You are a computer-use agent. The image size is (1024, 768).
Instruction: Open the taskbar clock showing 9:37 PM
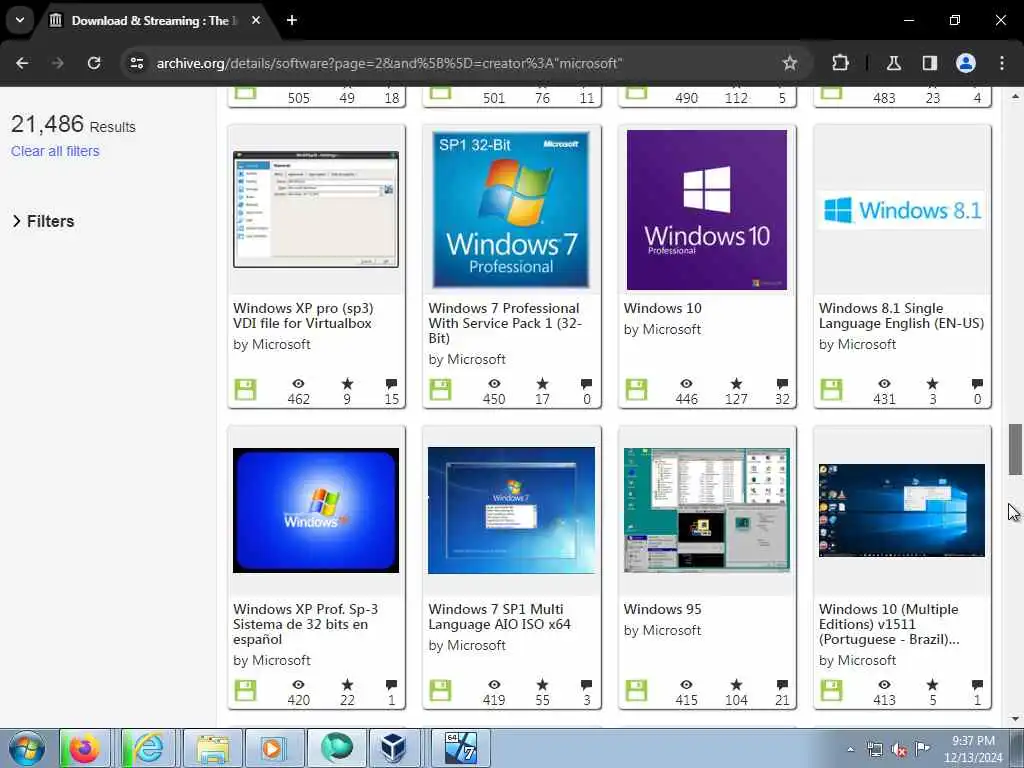click(973, 749)
